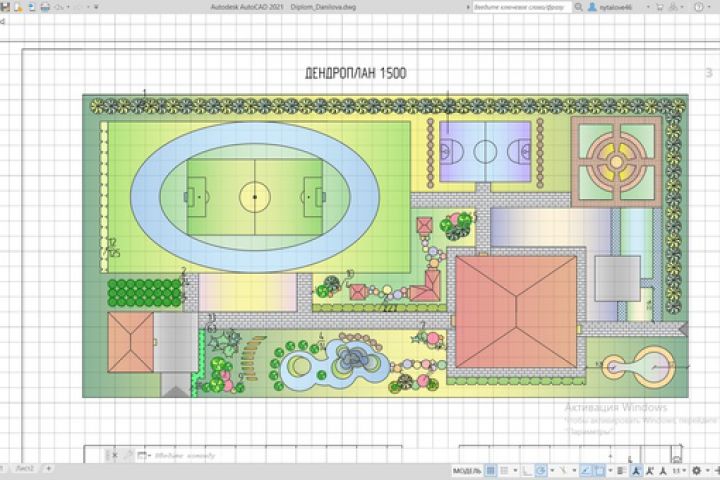Click the Undo arrow in quick access toolbar
This screenshot has width=720, height=480.
[59, 7]
